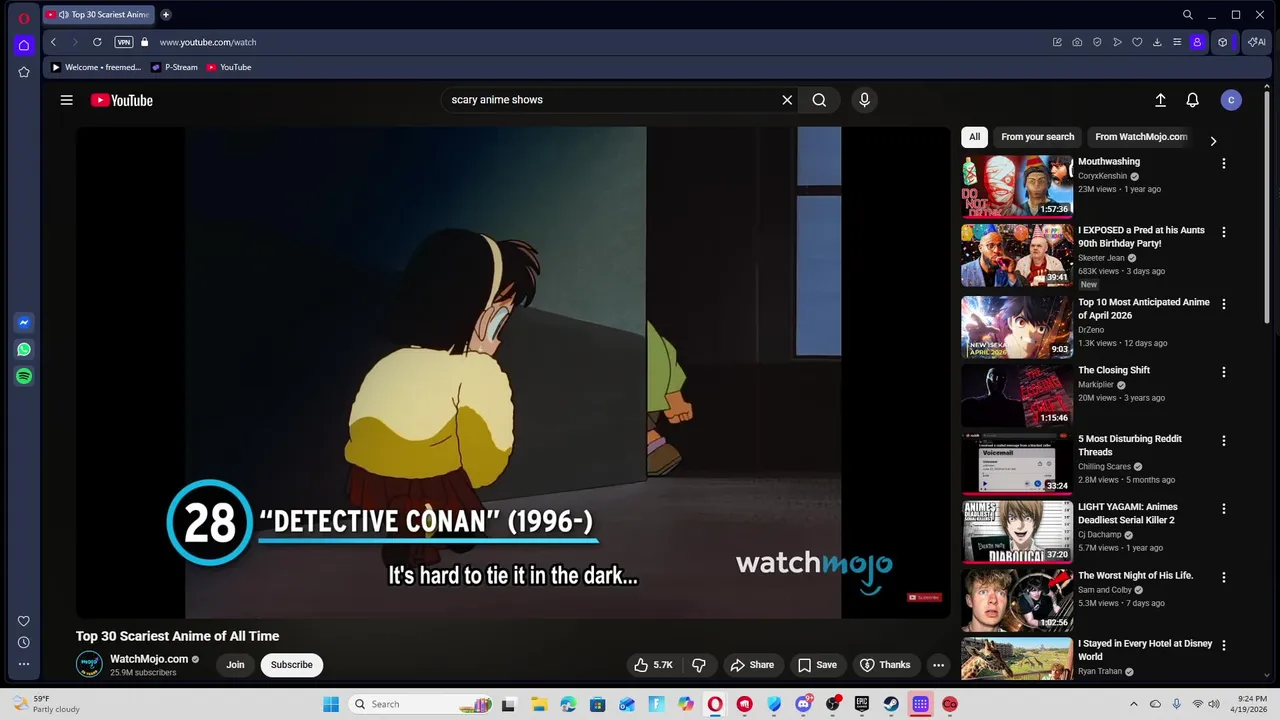
Task: Open options for 5 Most Disturbing Reddit Threads
Action: point(1223,441)
